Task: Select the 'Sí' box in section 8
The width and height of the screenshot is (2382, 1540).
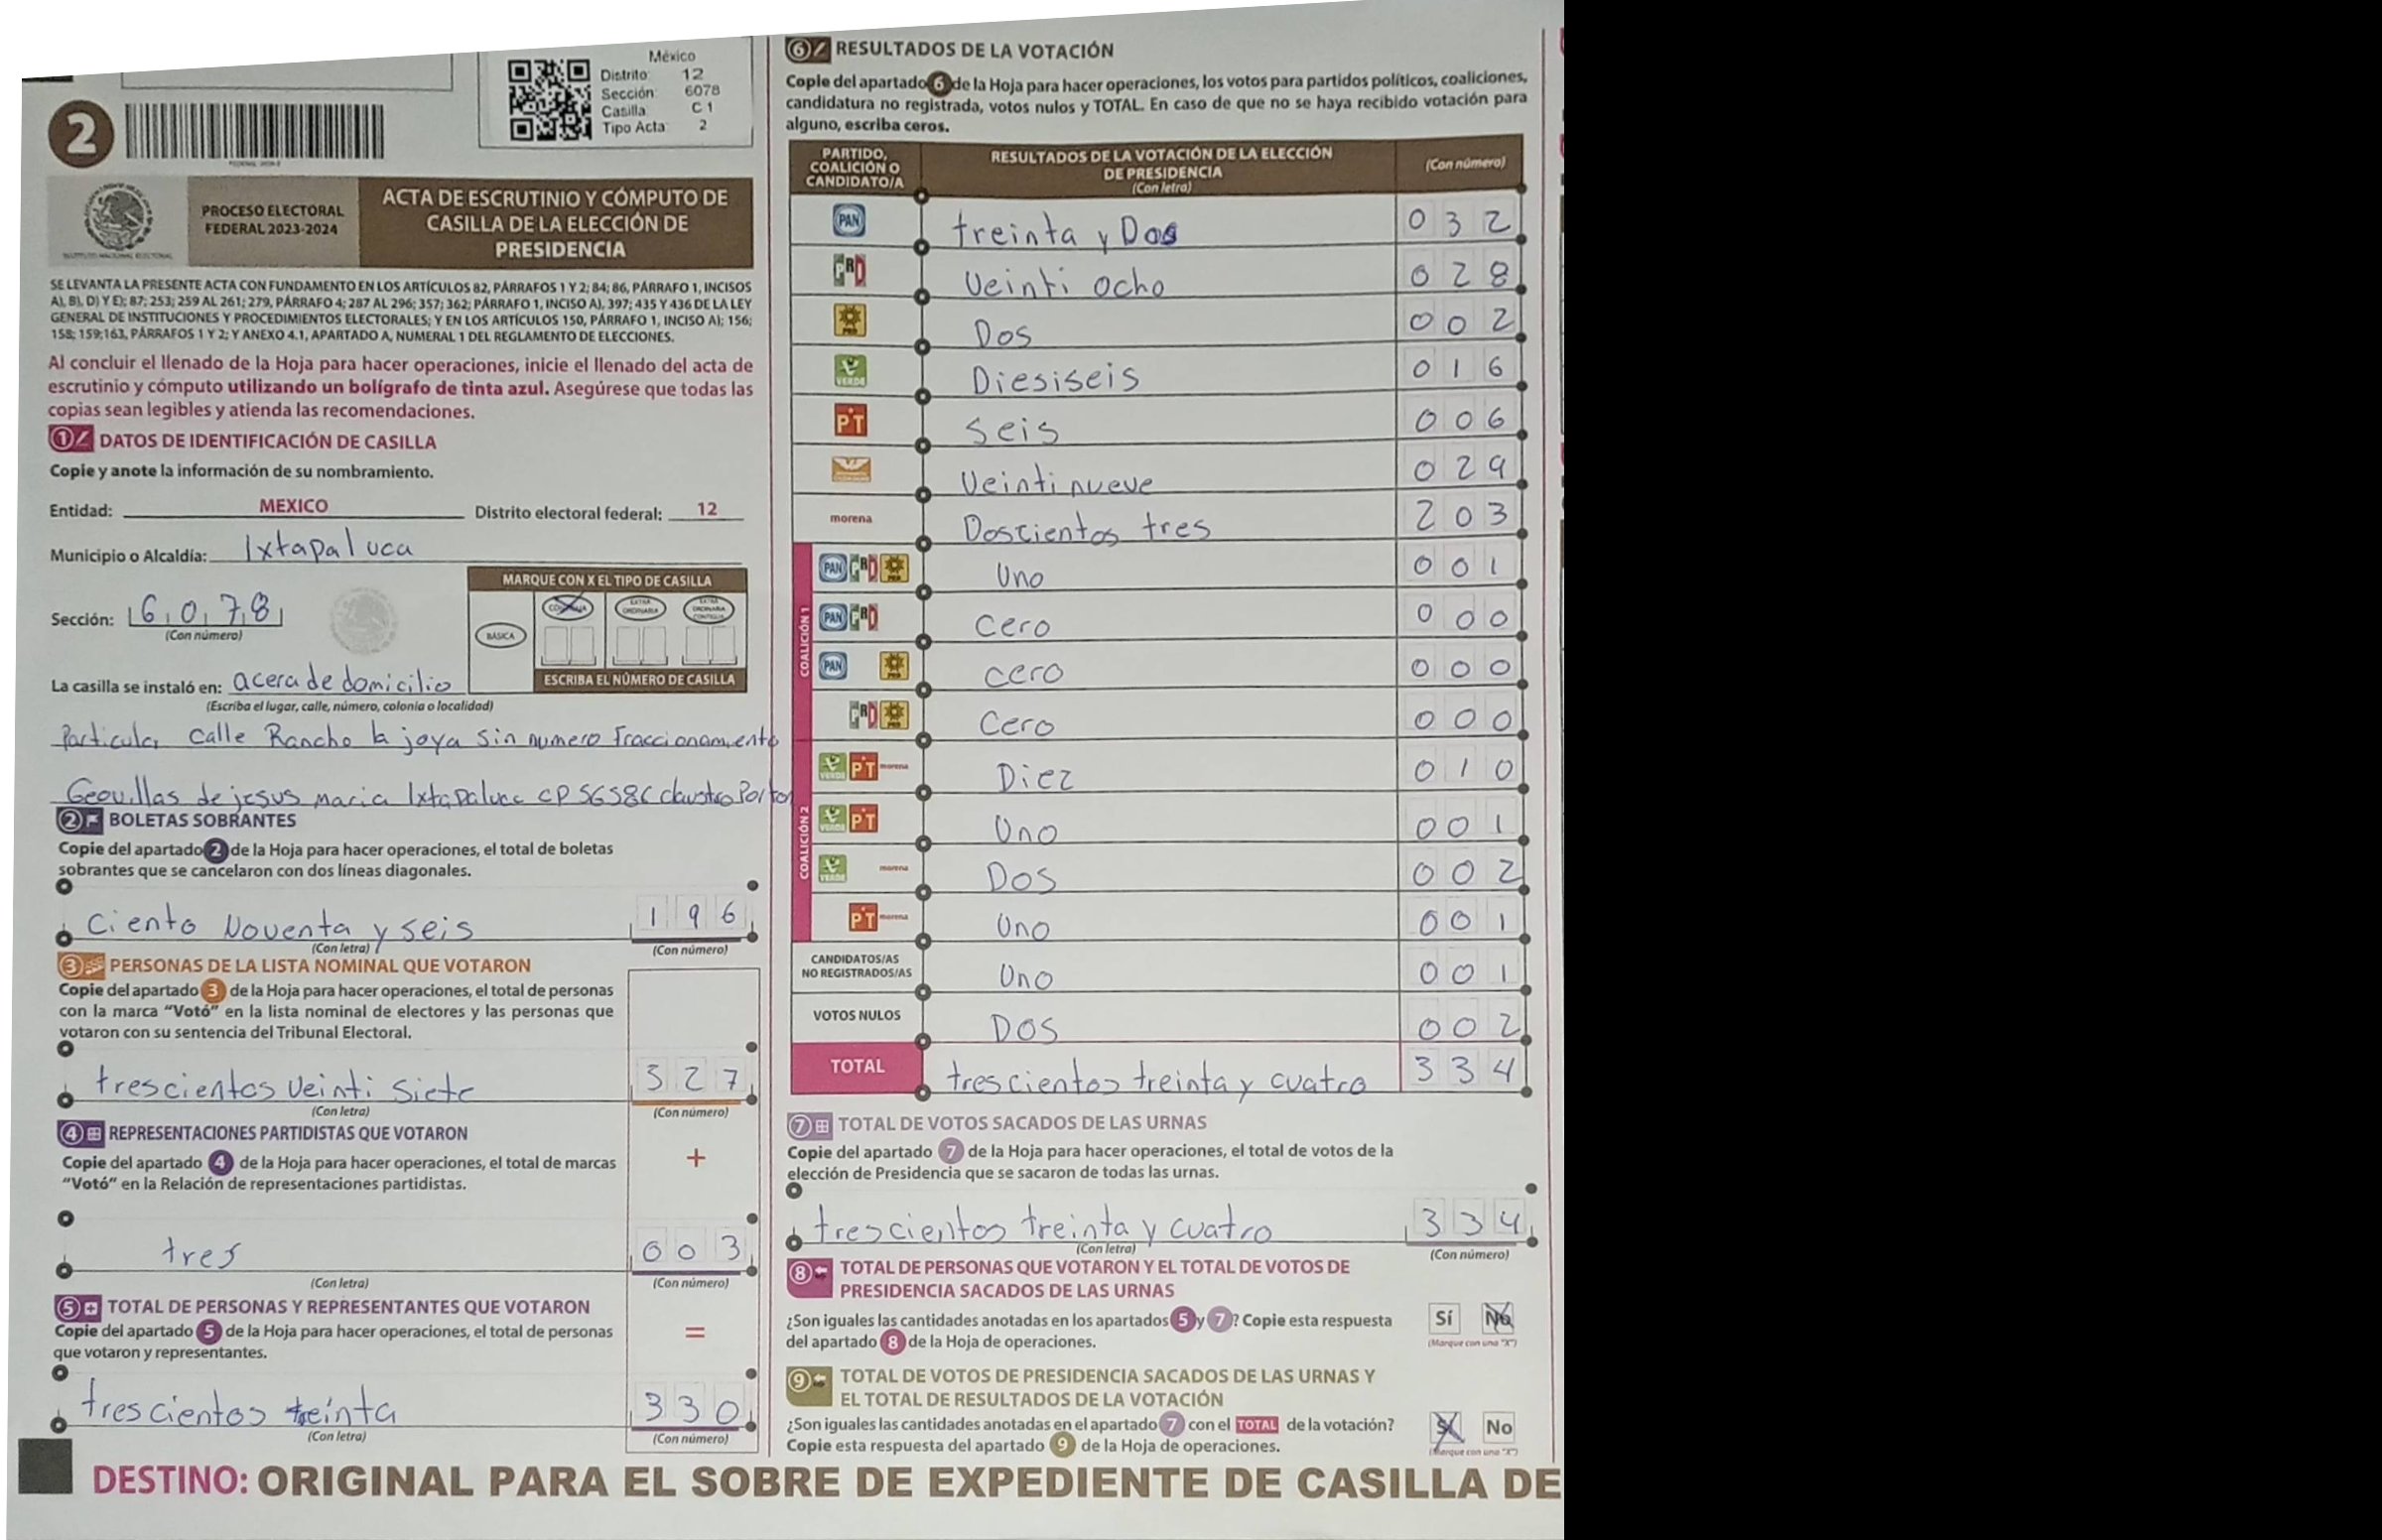Action: tap(1443, 1318)
